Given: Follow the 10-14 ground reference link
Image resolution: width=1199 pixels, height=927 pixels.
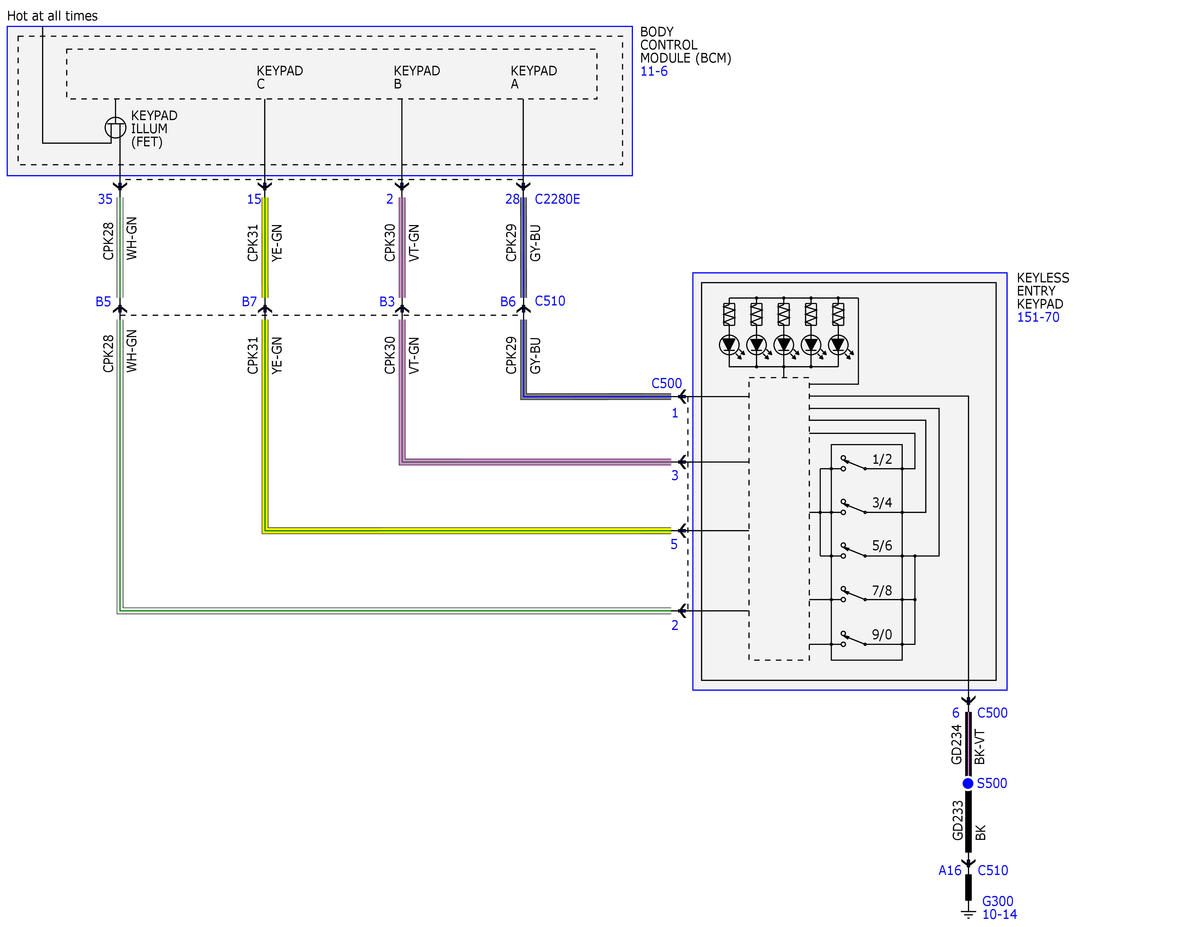Looking at the screenshot, I should pos(999,914).
